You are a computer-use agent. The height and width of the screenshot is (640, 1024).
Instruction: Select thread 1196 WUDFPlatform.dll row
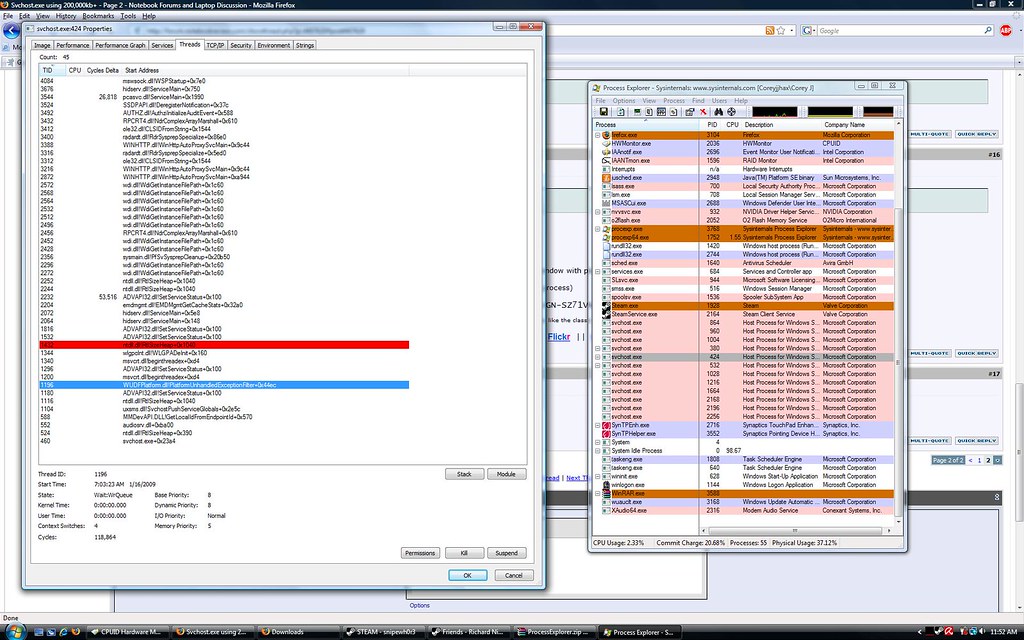pyautogui.click(x=224, y=385)
